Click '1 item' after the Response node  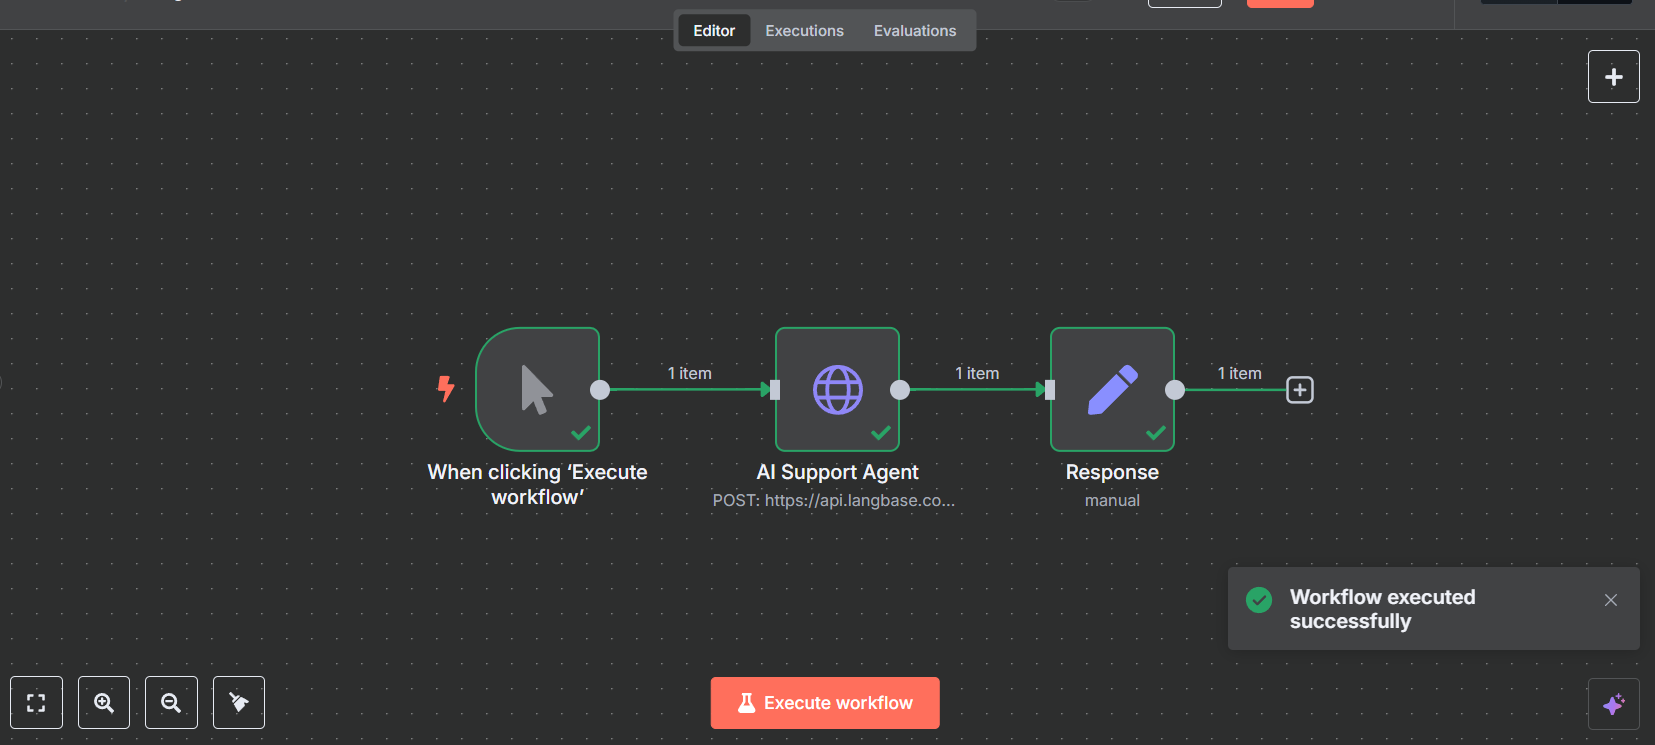[x=1239, y=373]
